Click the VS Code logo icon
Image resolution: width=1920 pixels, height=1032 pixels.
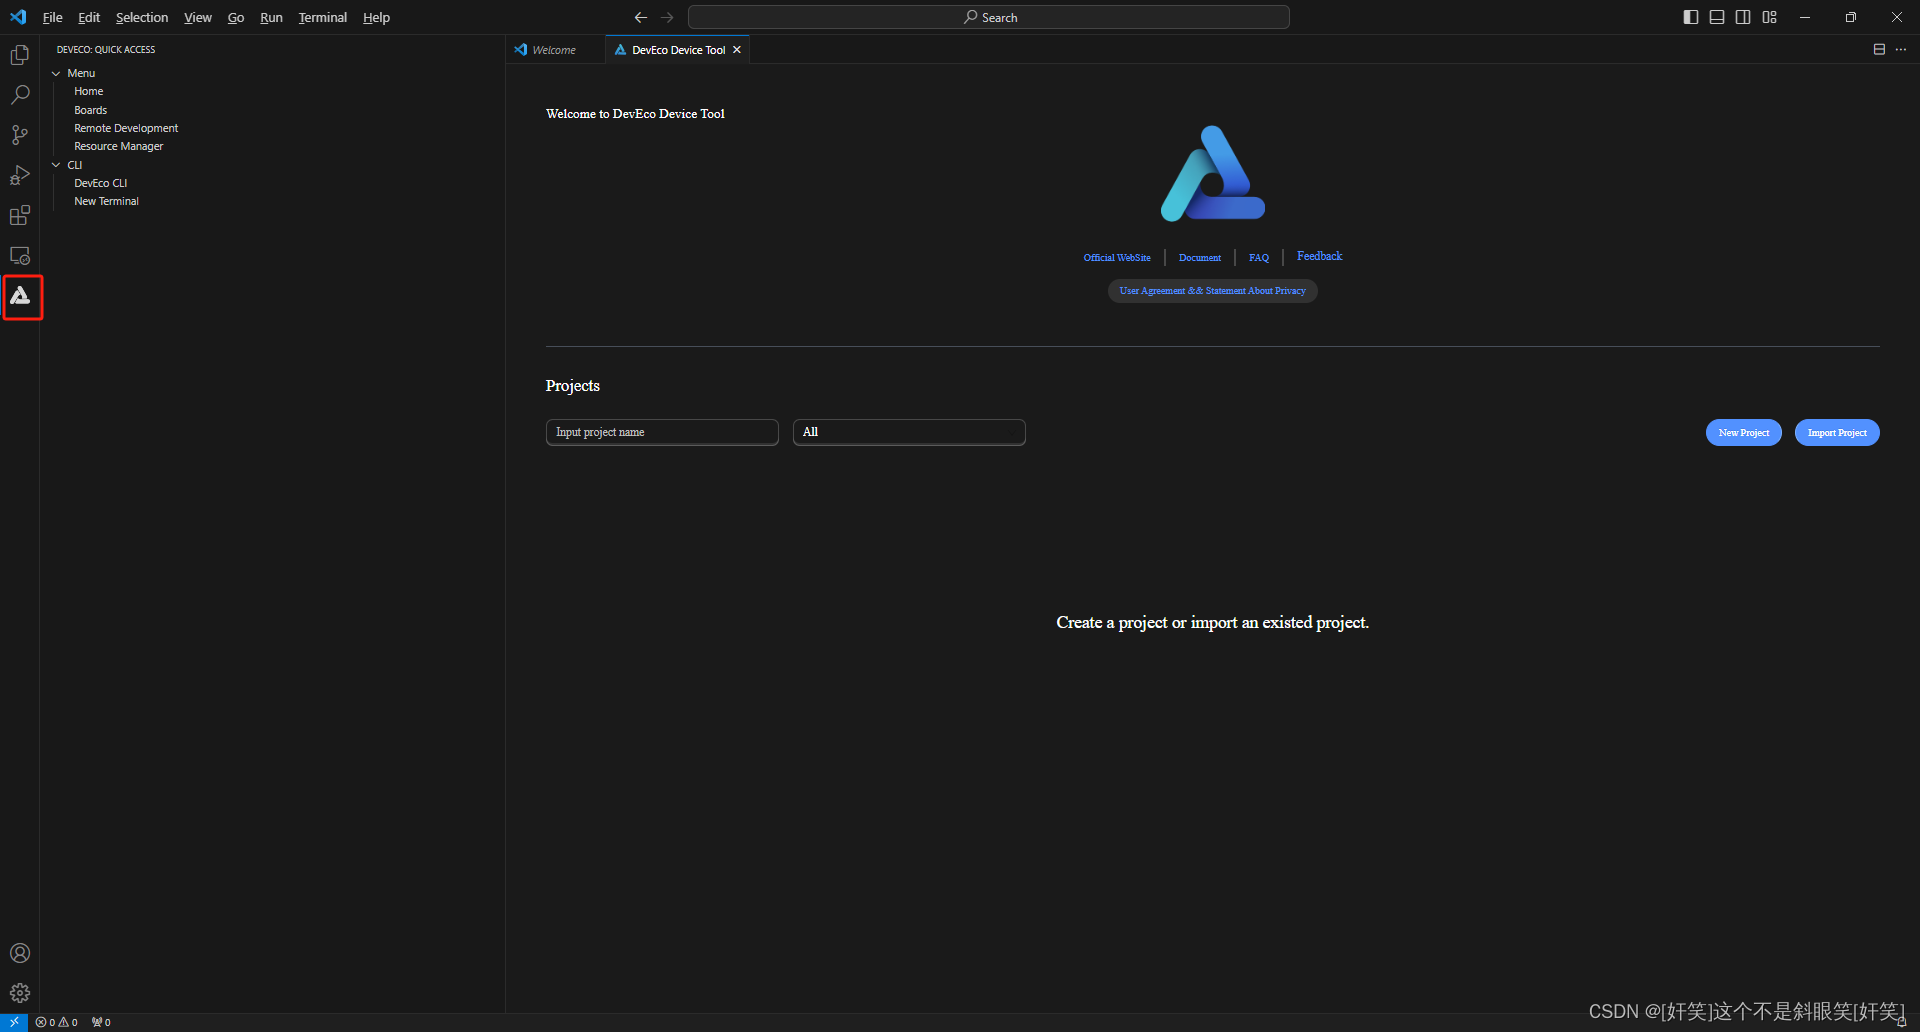tap(18, 17)
